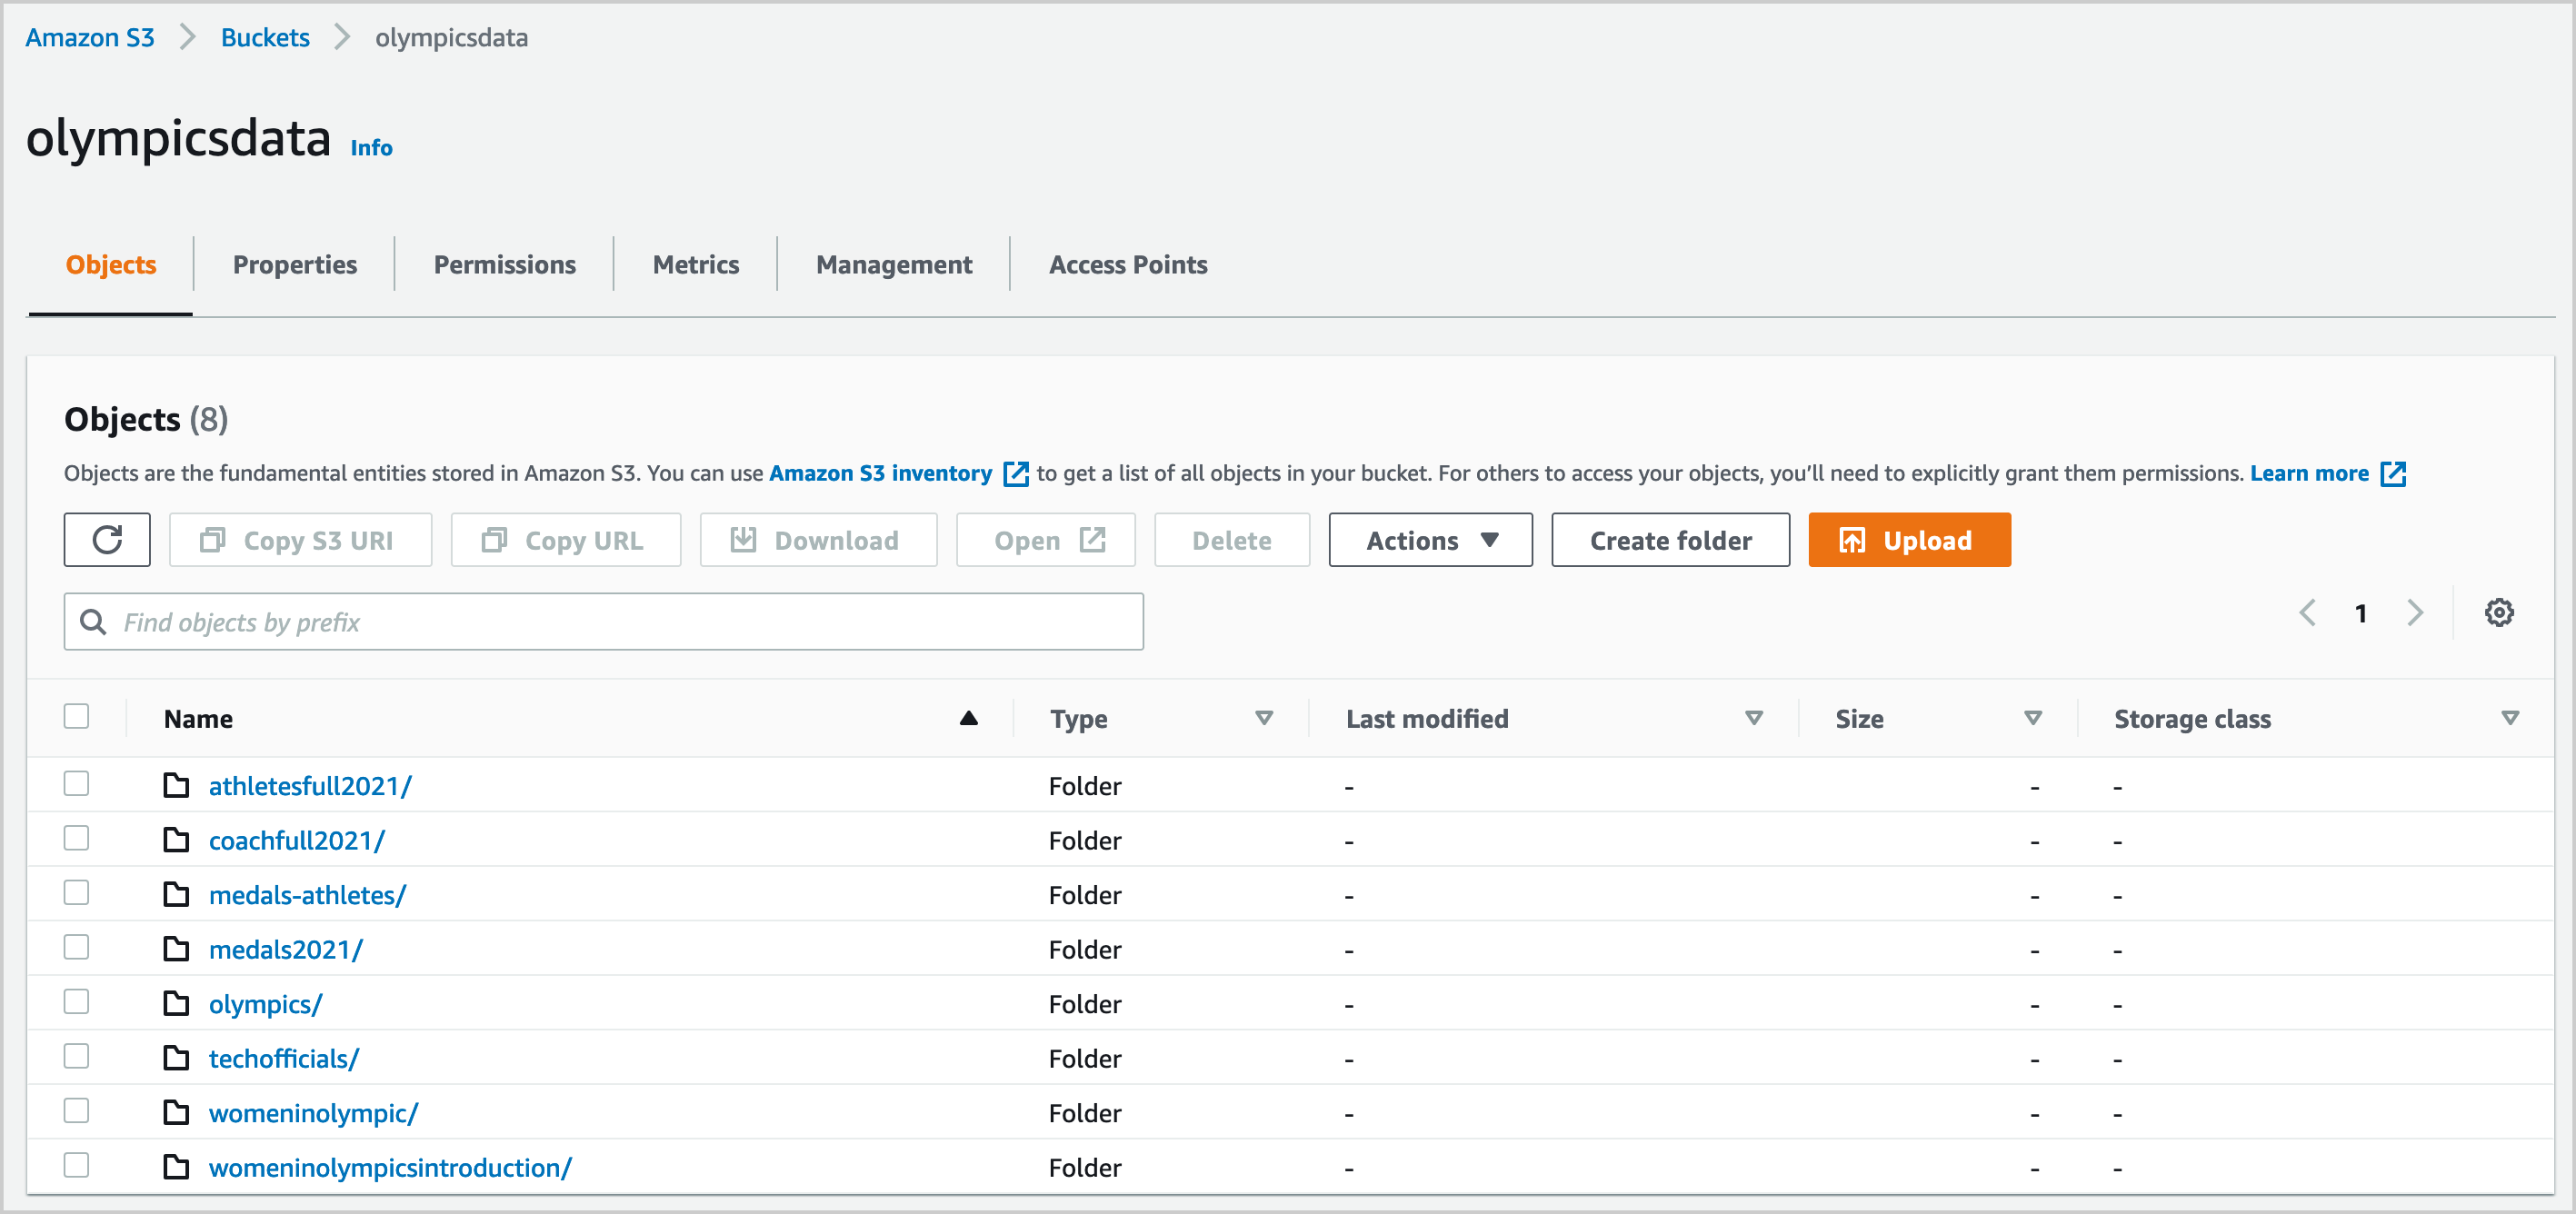Sort by Type column arrow
2576x1214 pixels.
pyautogui.click(x=1263, y=718)
